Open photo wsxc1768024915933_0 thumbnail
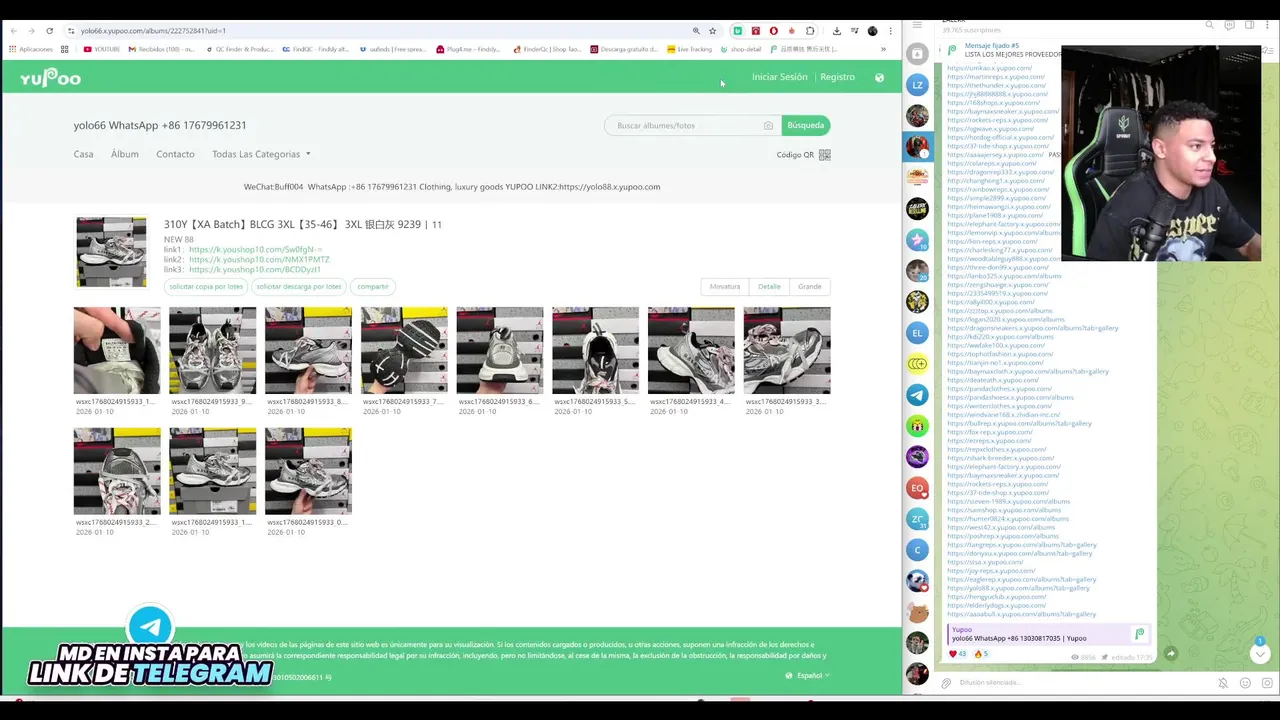1280x720 pixels. coord(308,471)
